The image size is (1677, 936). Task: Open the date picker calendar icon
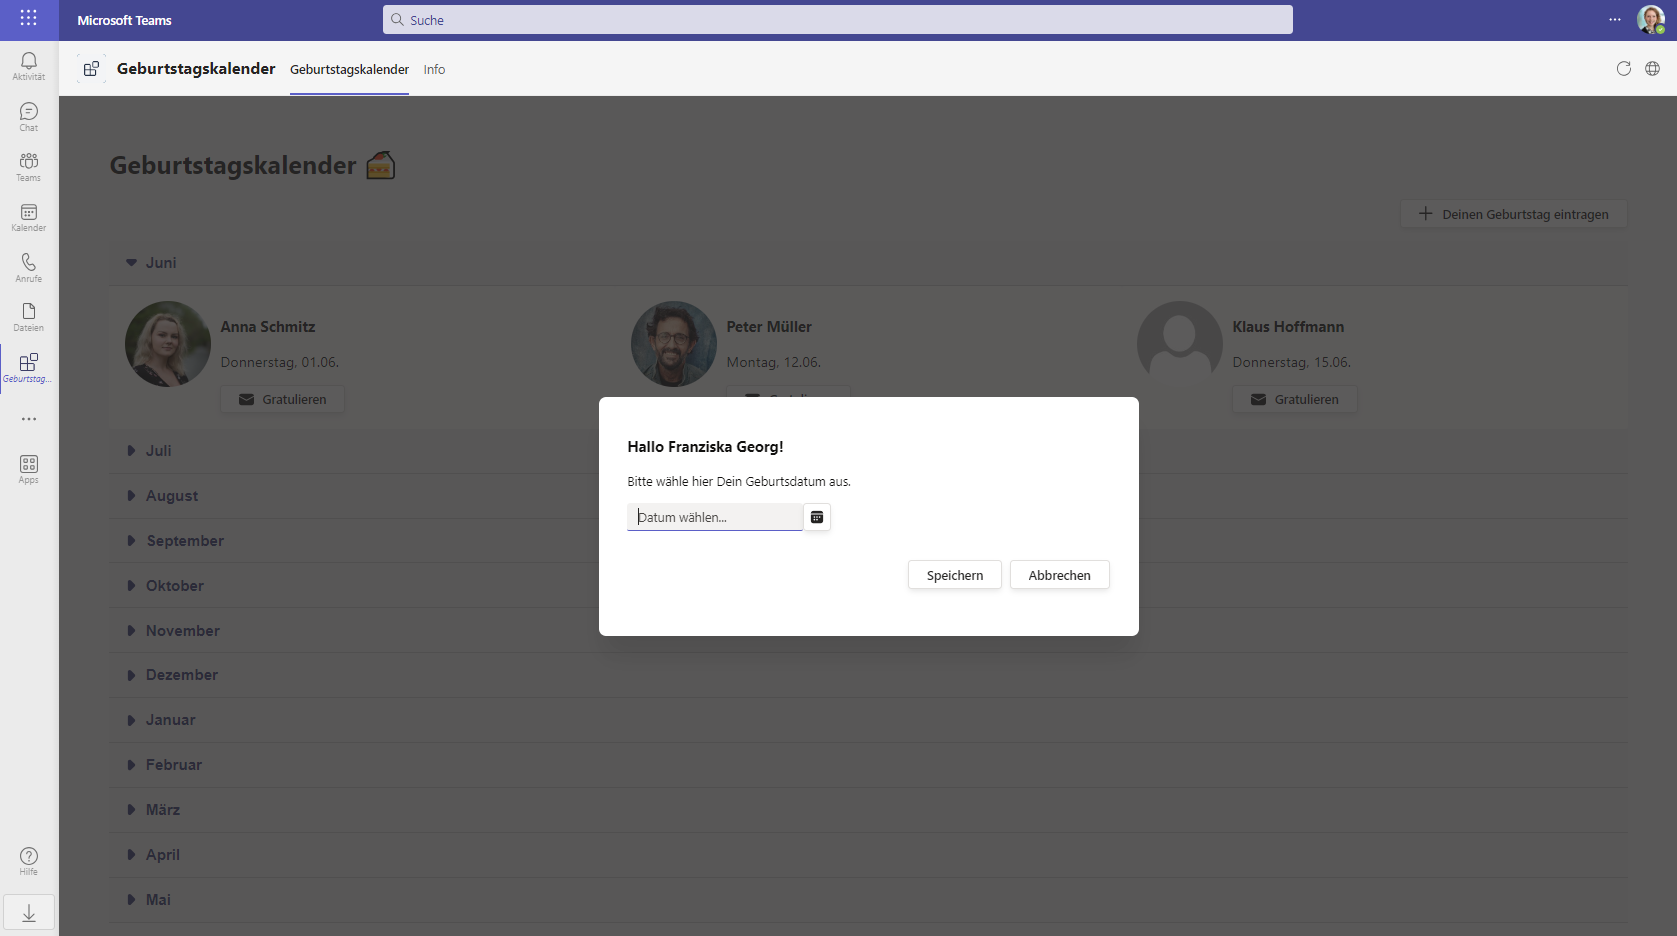pos(817,517)
